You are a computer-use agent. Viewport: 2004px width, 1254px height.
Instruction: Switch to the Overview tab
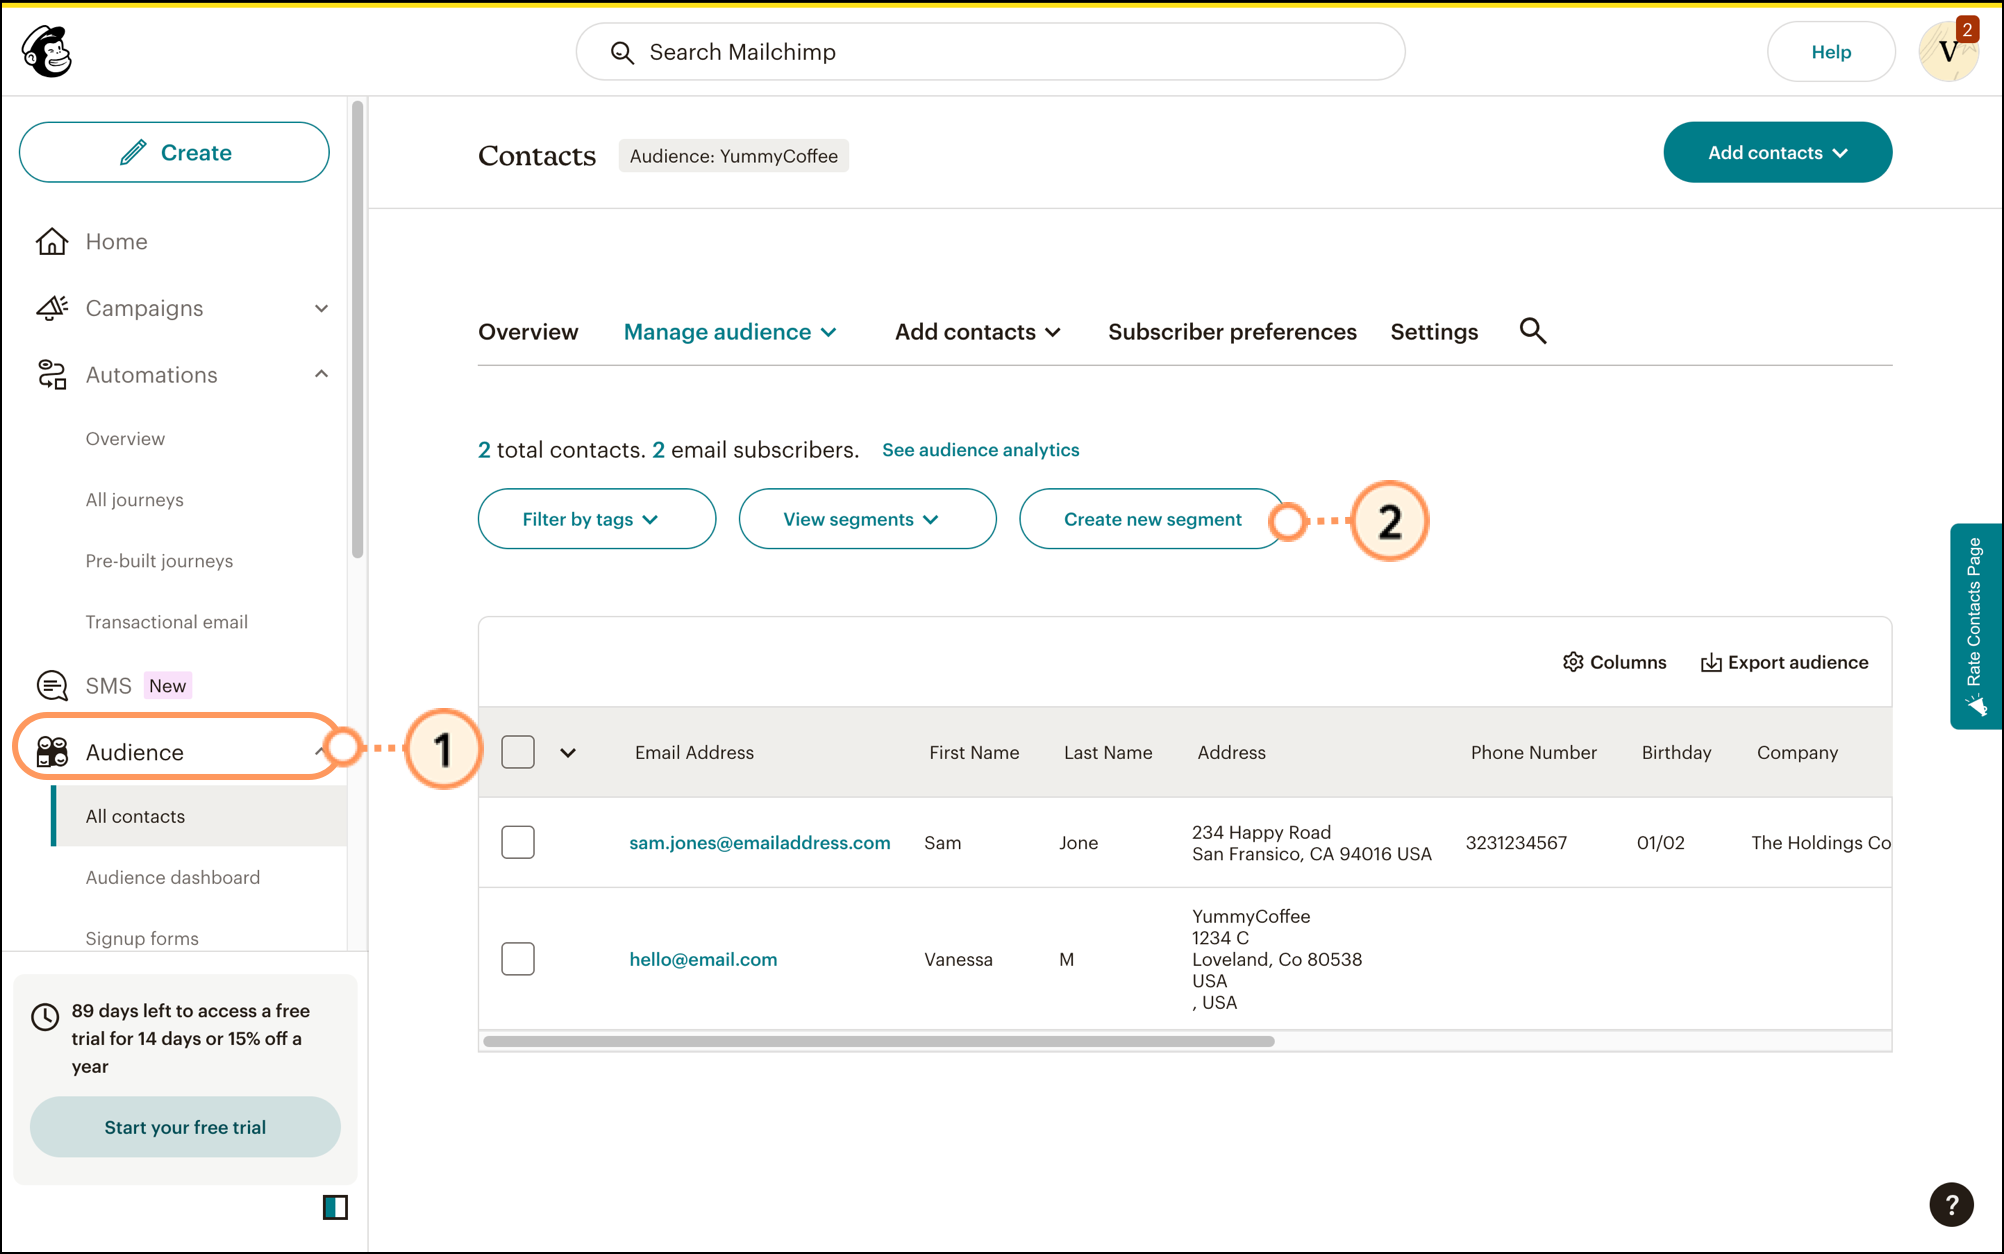coord(528,332)
